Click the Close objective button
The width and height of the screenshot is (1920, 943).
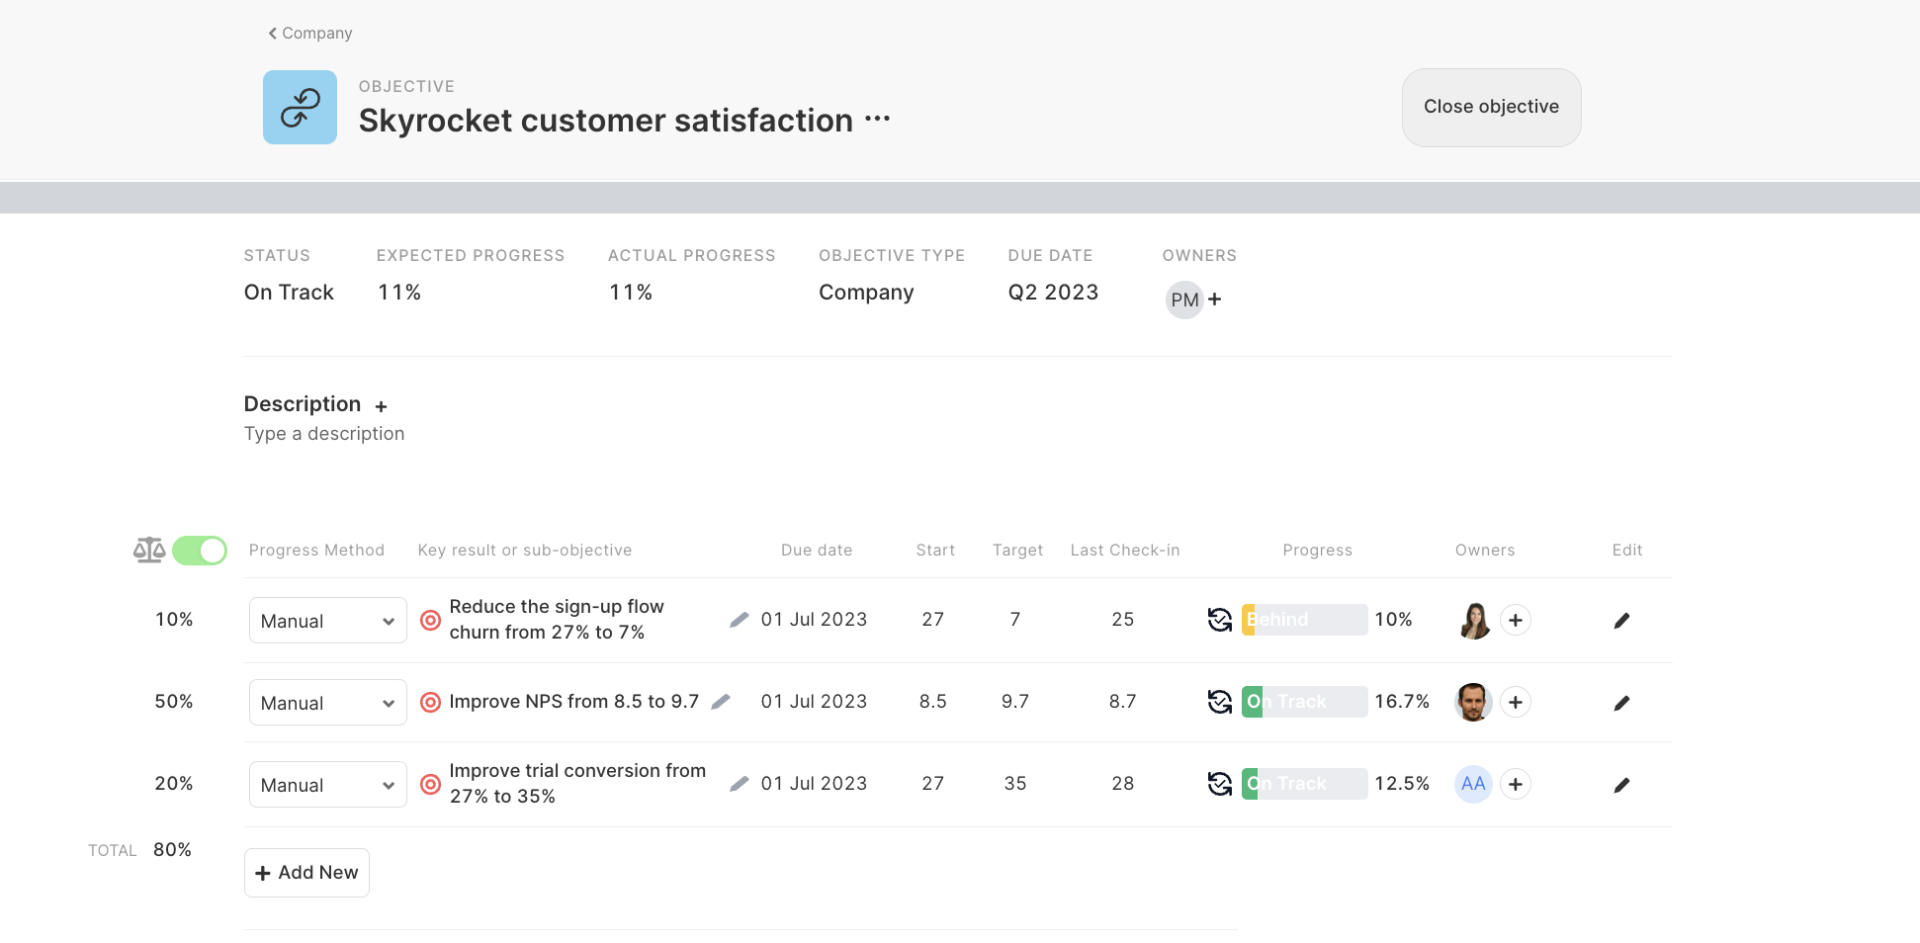1491,106
